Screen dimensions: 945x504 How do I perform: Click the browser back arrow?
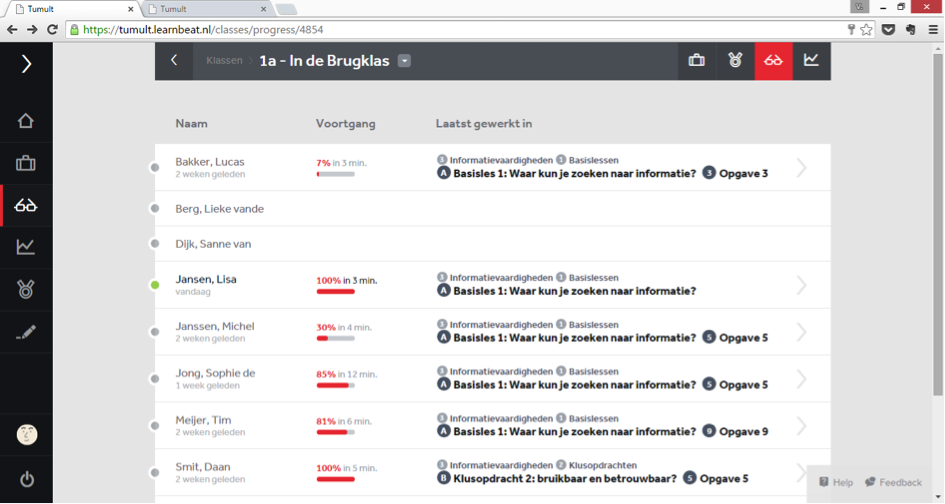click(x=12, y=30)
